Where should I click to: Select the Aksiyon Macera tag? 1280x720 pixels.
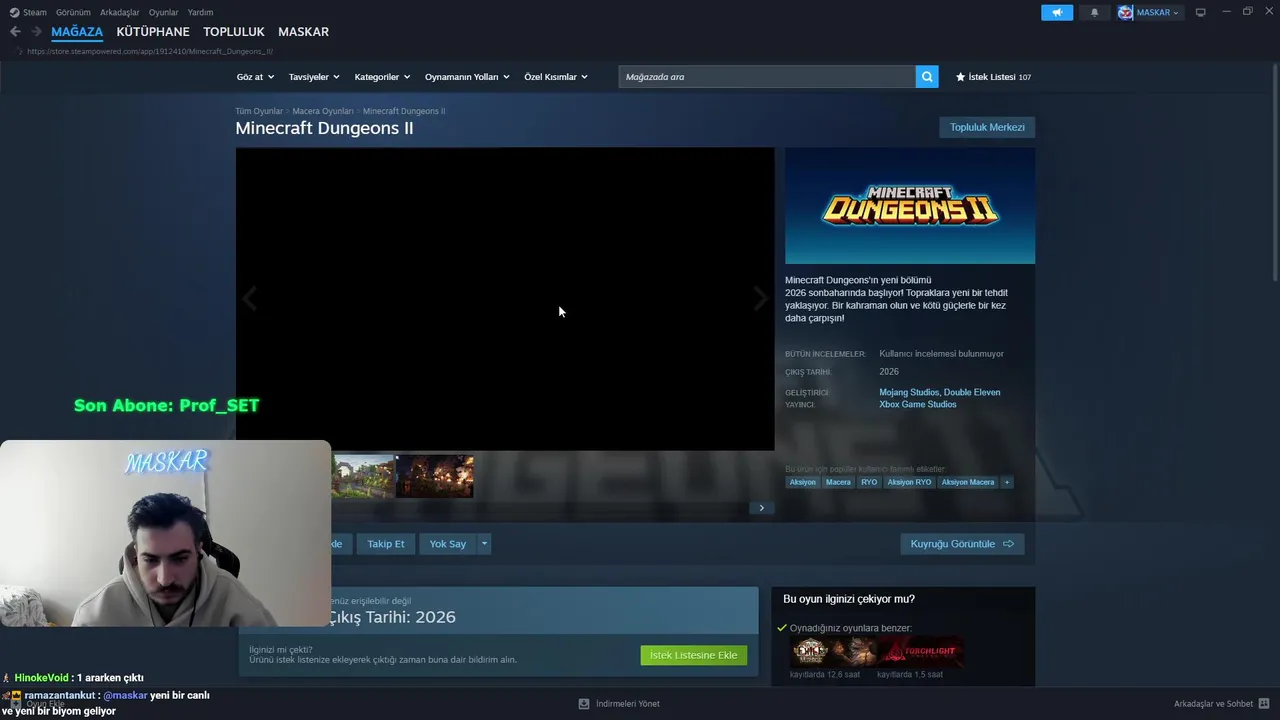(968, 482)
